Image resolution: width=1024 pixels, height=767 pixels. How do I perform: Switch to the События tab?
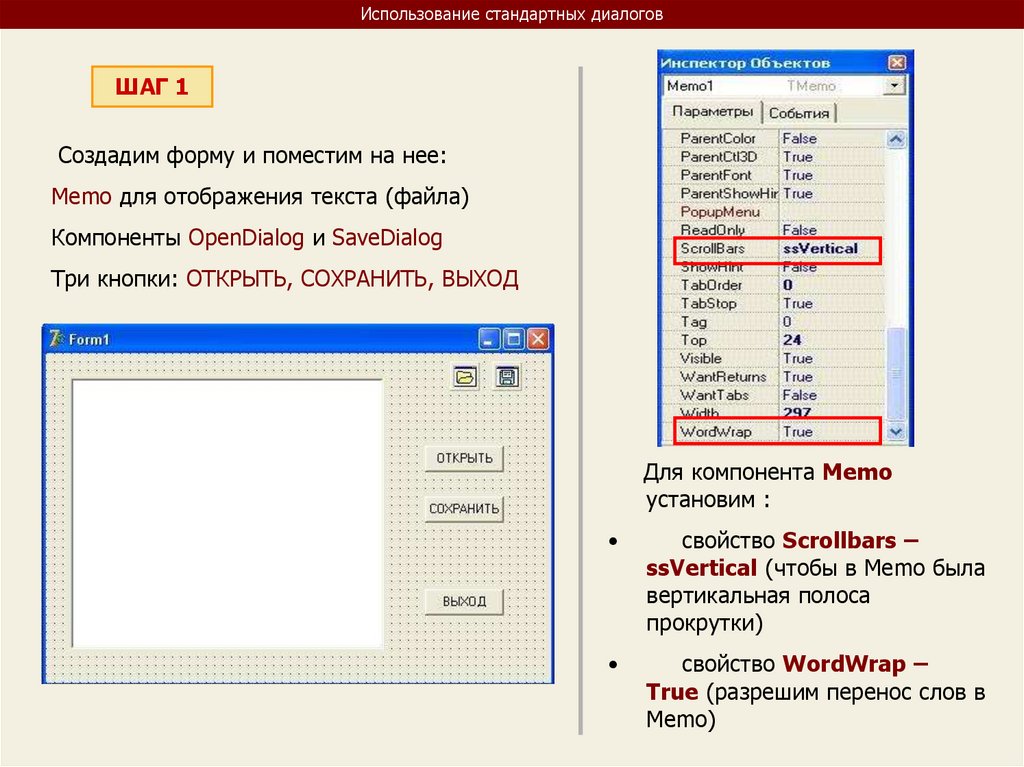(799, 113)
